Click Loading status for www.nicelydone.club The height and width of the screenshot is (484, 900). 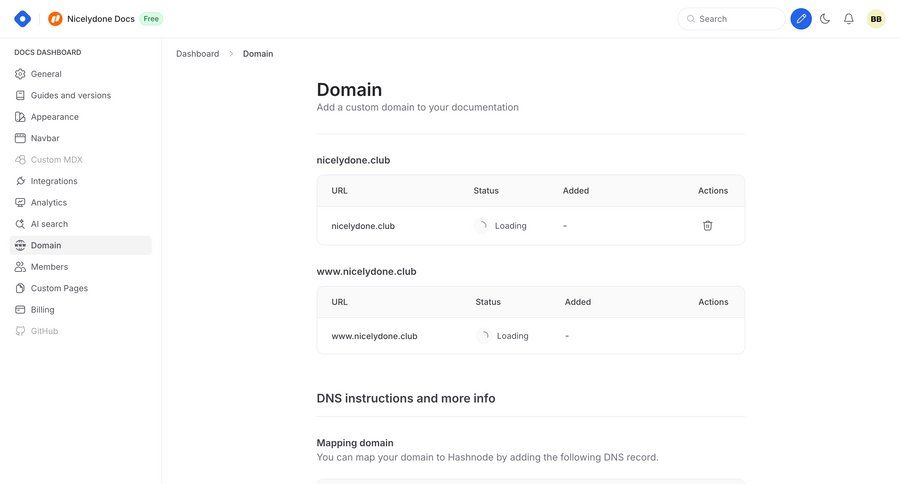coord(503,336)
